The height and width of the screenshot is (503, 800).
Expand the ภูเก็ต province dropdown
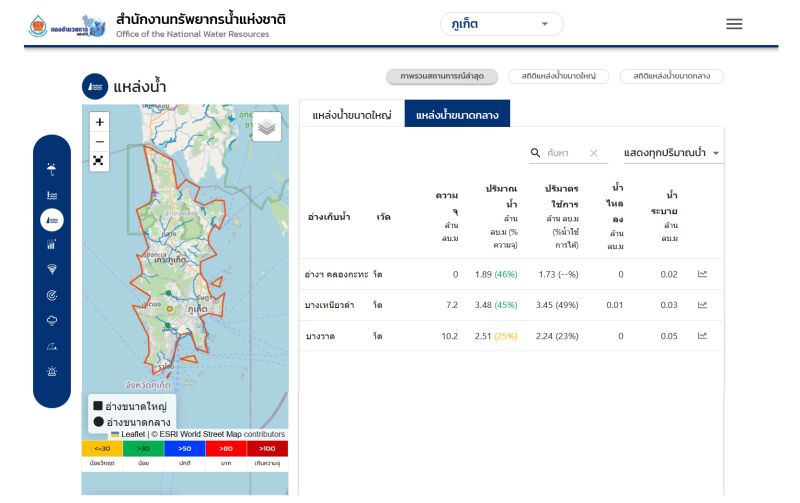[502, 24]
